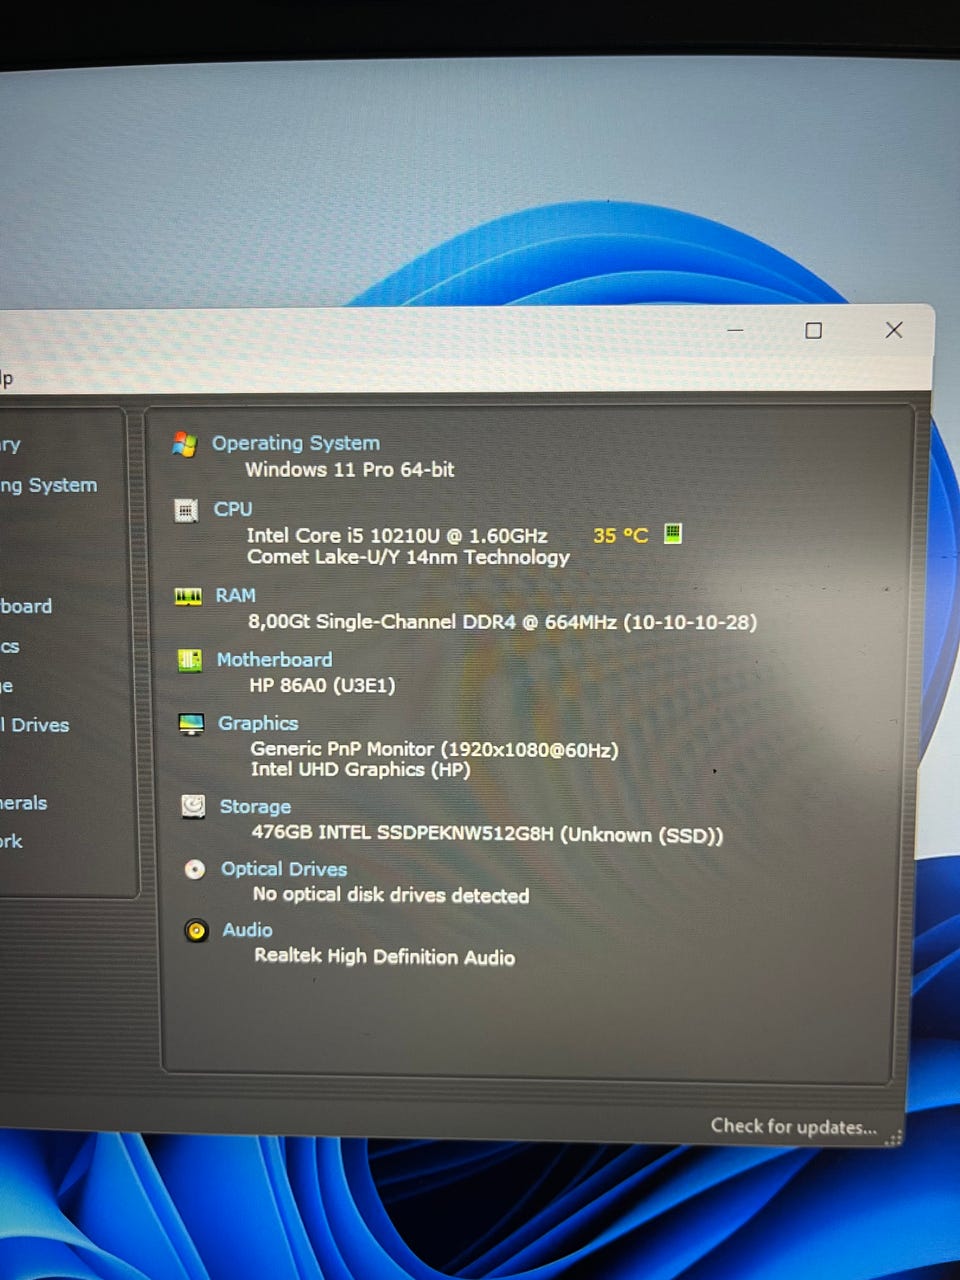Click Check for updates link
Screen dimensions: 960x1280
pos(794,1127)
